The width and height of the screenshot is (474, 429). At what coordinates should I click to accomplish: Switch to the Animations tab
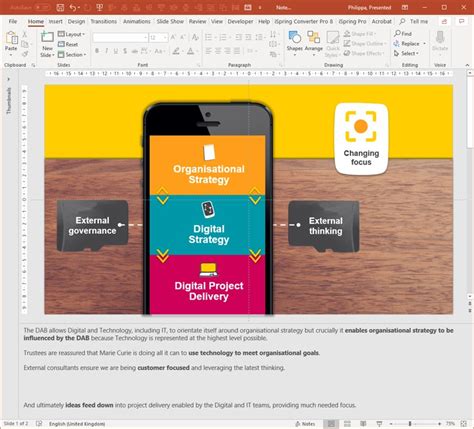pos(137,21)
